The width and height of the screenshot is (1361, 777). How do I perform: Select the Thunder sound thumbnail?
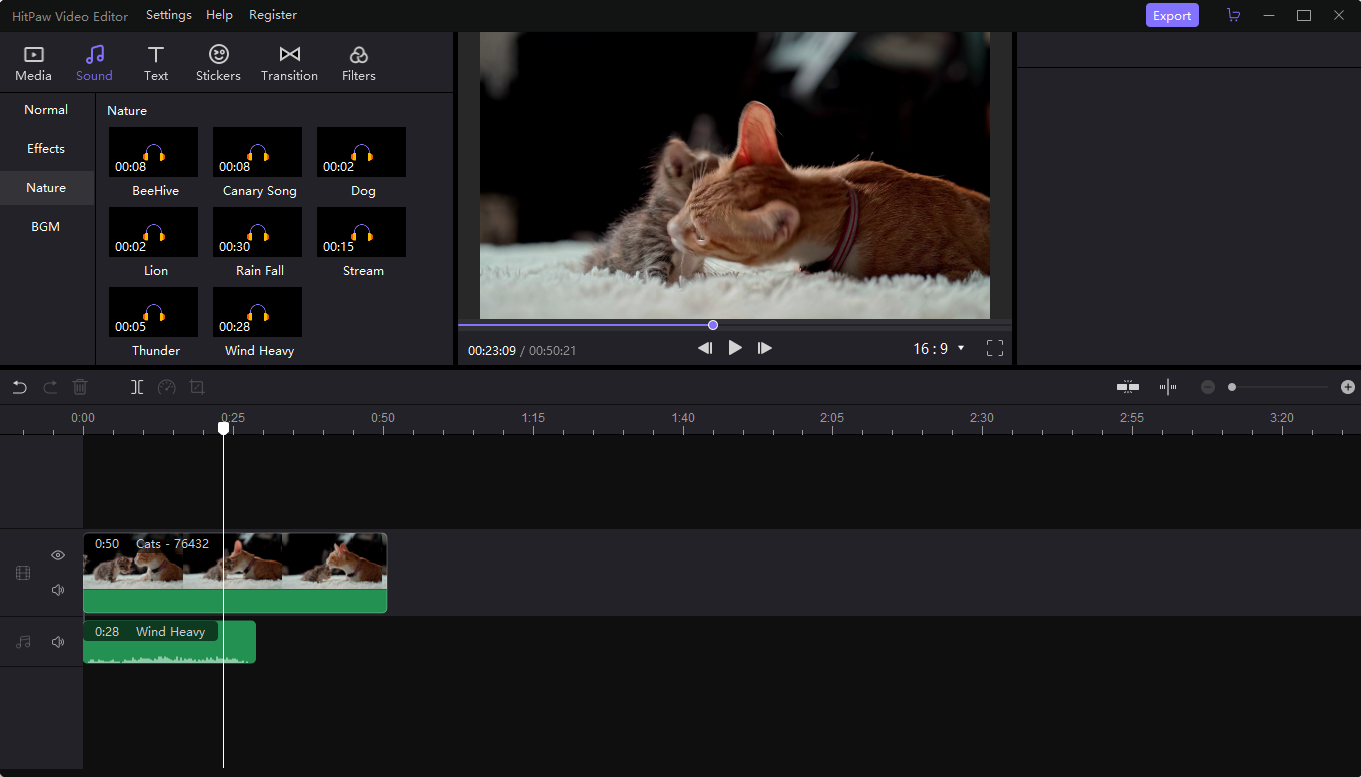(x=153, y=312)
